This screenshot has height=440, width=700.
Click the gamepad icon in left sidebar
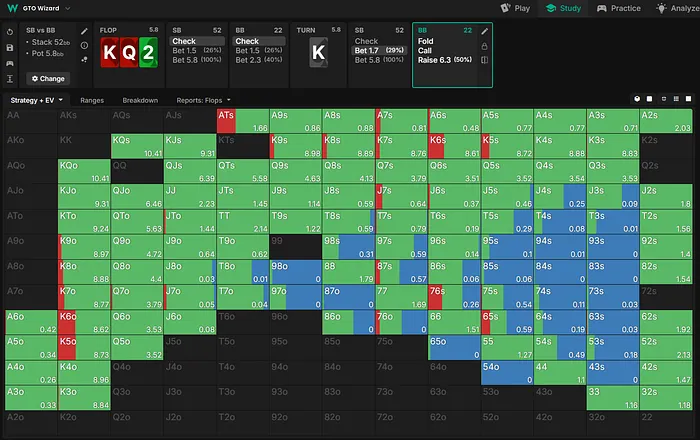pos(9,62)
